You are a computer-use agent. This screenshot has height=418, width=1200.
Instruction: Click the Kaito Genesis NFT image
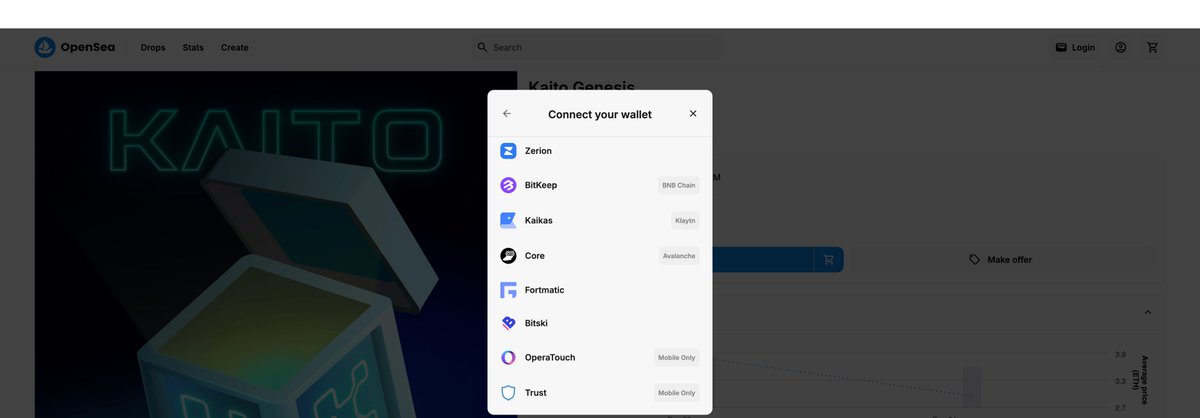point(276,244)
